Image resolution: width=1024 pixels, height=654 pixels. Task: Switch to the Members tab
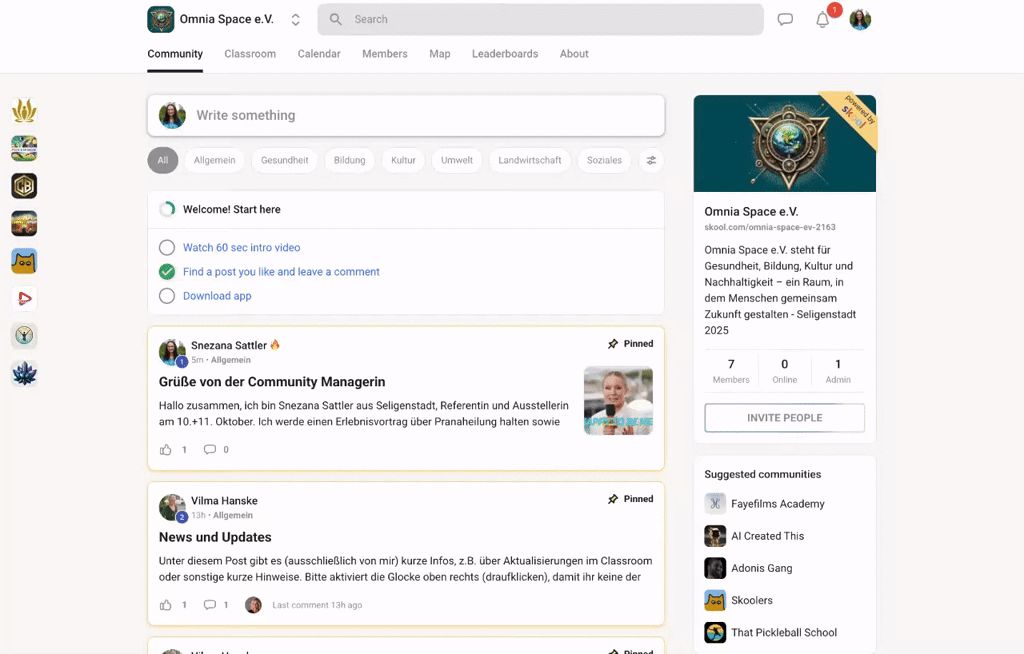click(385, 54)
